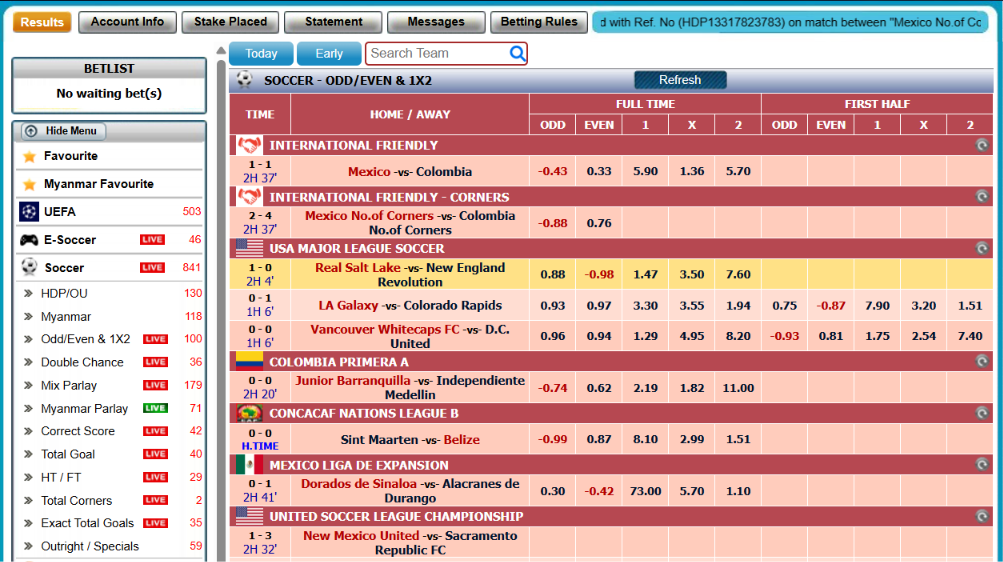Click the scrolling notification ticker message

[791, 22]
